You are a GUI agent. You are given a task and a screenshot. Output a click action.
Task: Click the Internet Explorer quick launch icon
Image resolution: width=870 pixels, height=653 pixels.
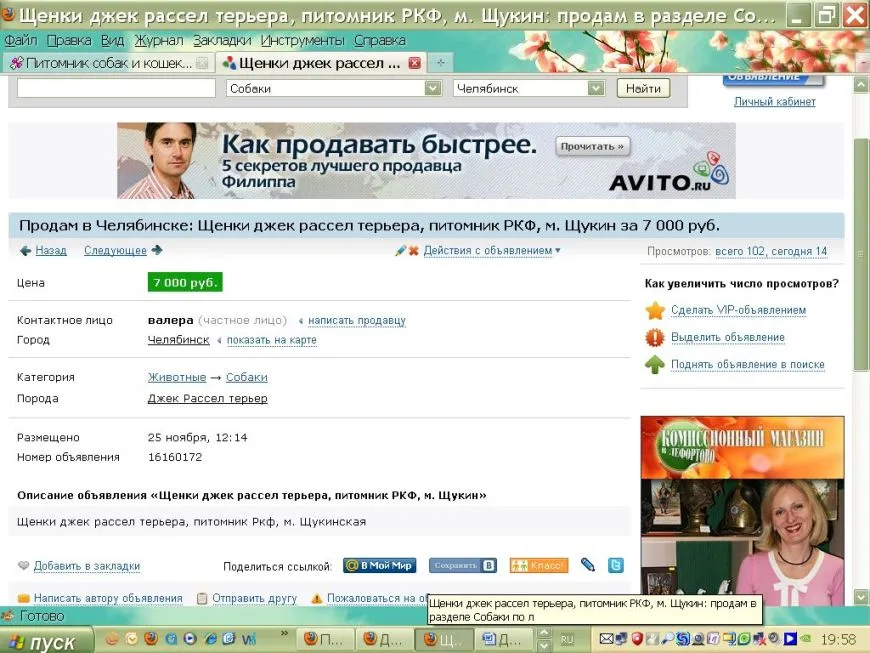(x=210, y=639)
